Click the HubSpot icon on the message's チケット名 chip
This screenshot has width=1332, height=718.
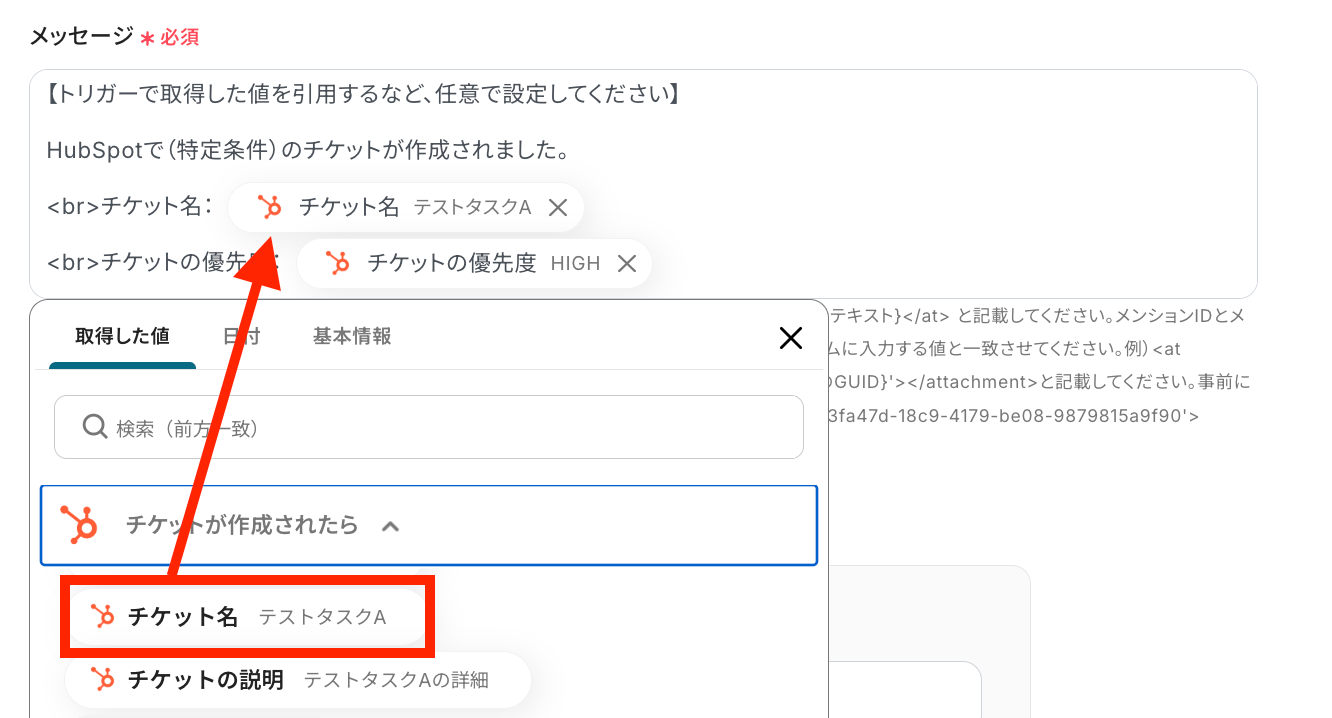click(x=269, y=207)
